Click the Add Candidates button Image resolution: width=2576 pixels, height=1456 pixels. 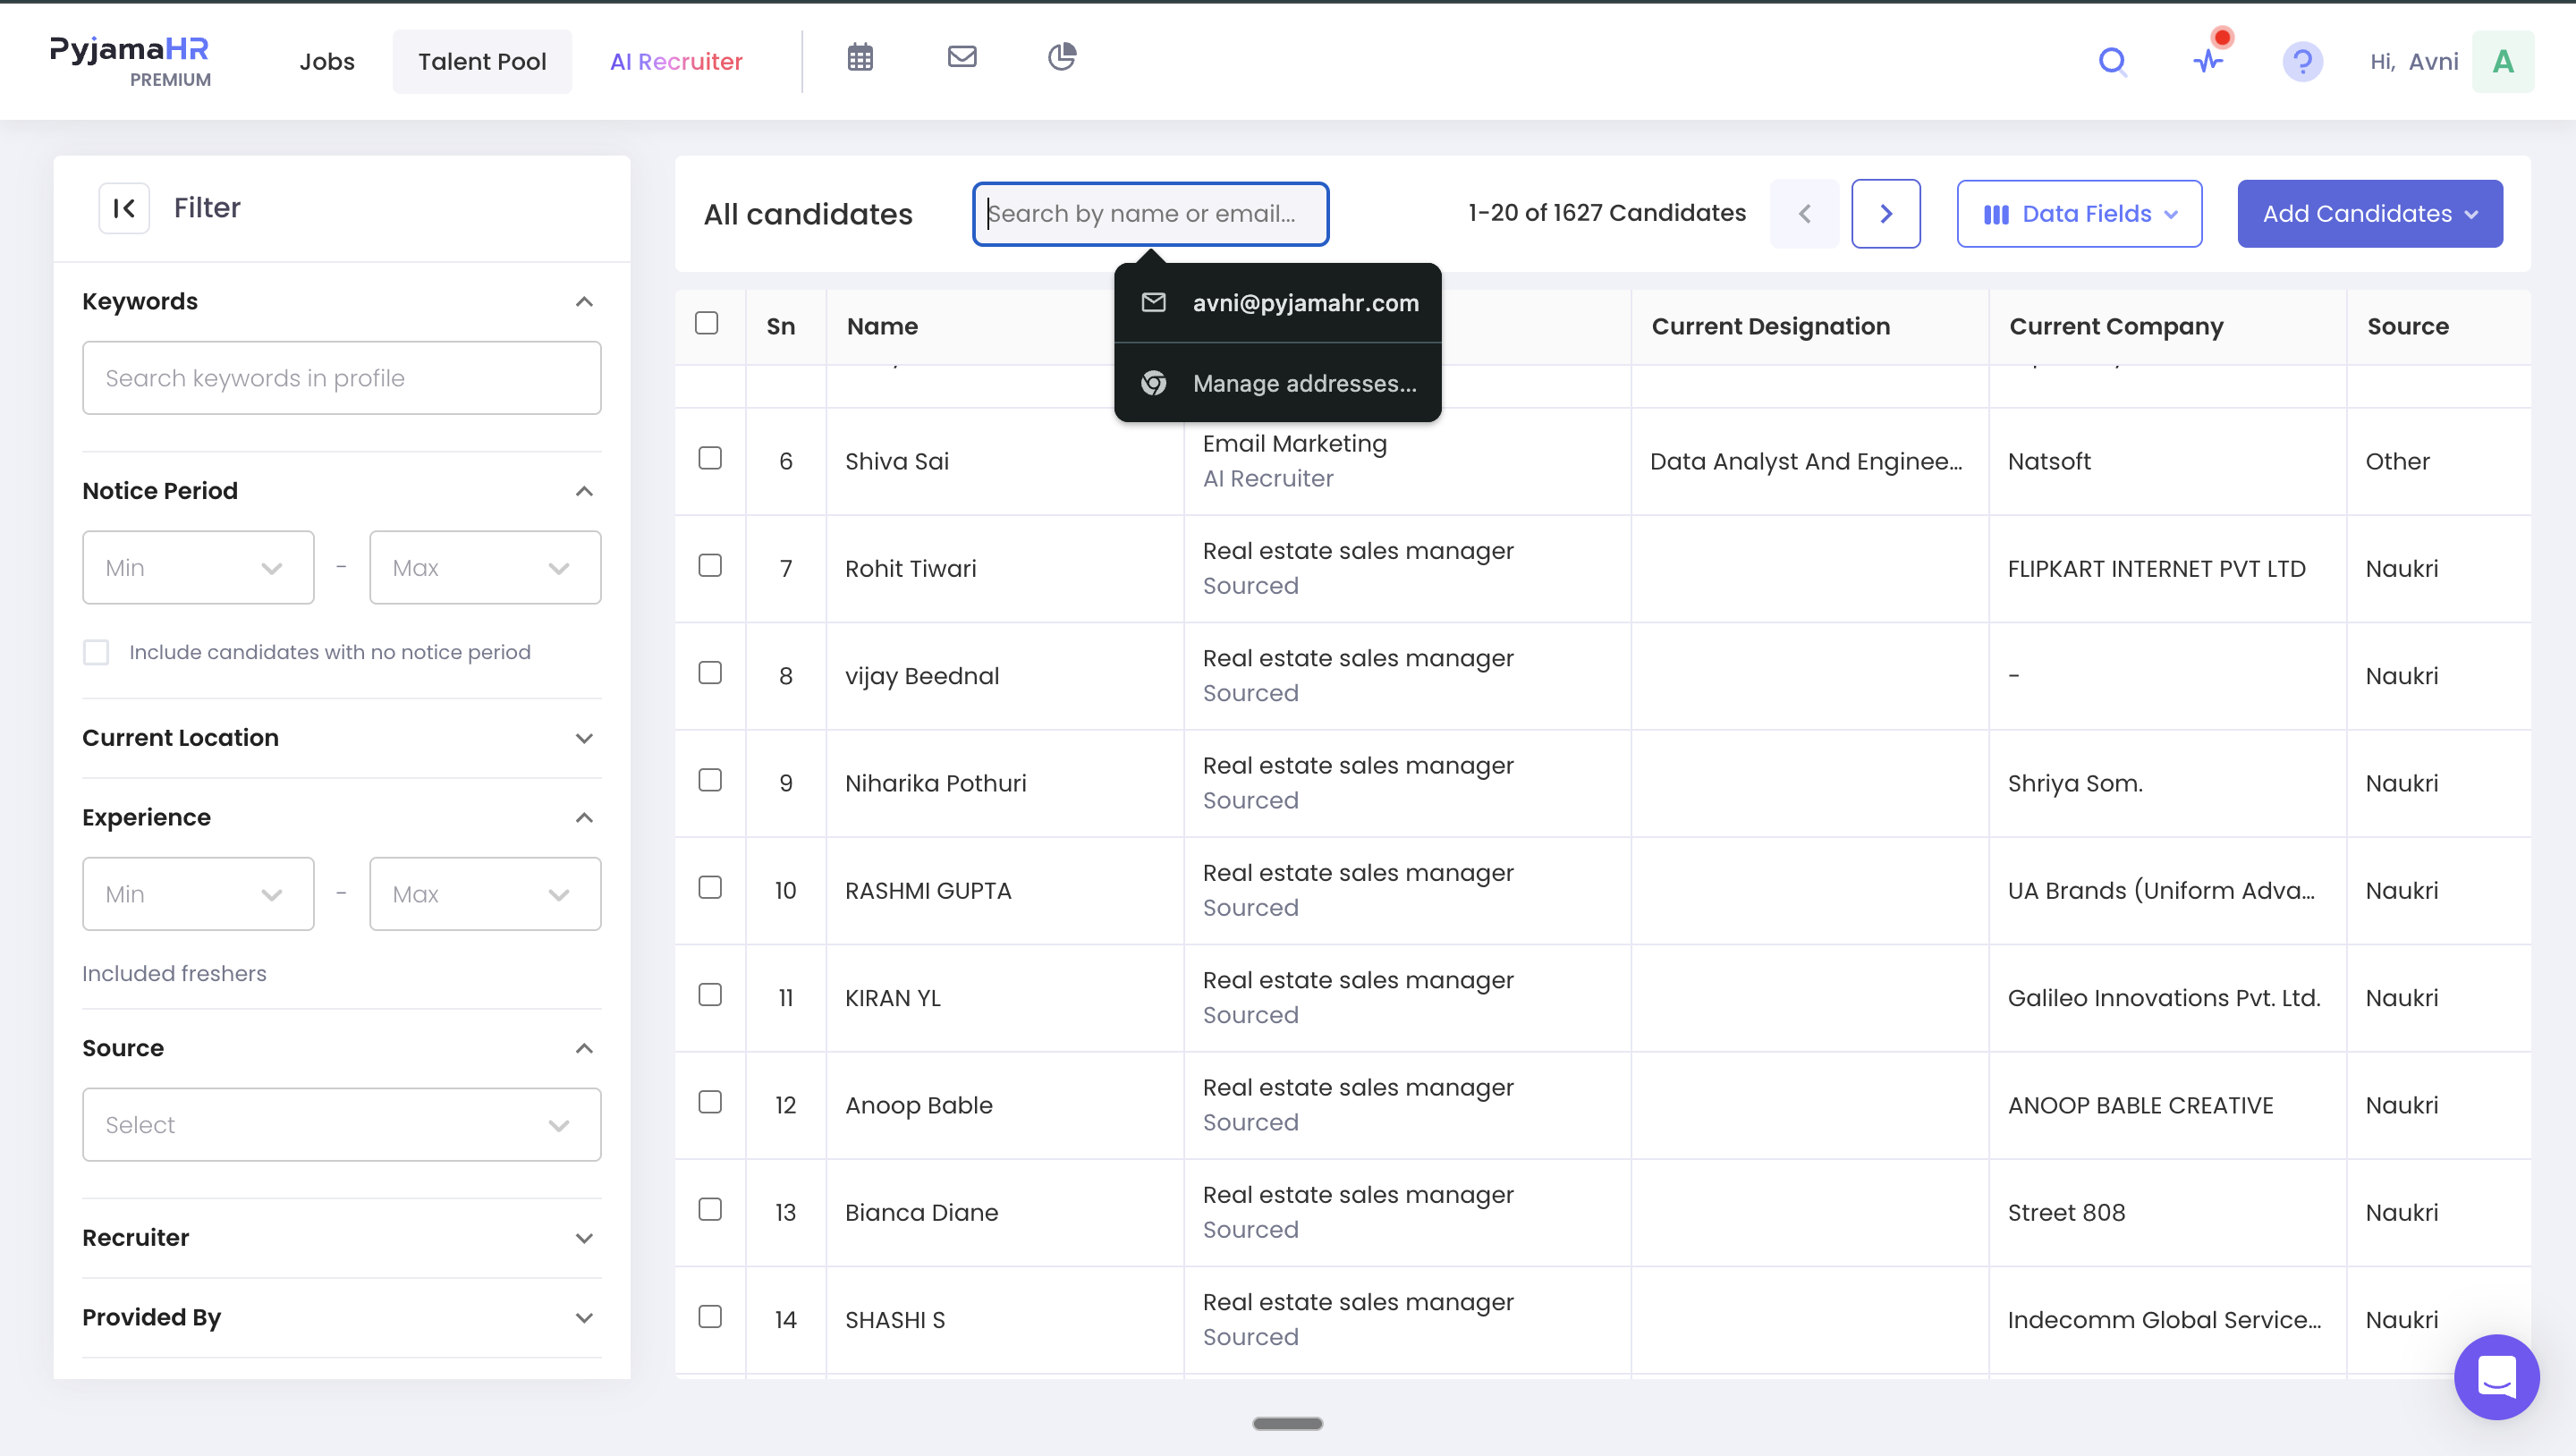coord(2370,214)
